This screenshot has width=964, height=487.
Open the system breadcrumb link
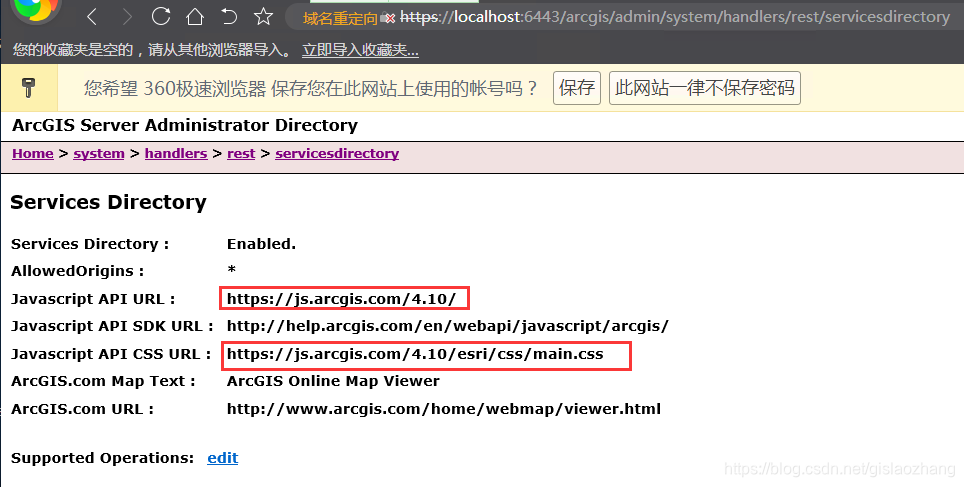[99, 154]
